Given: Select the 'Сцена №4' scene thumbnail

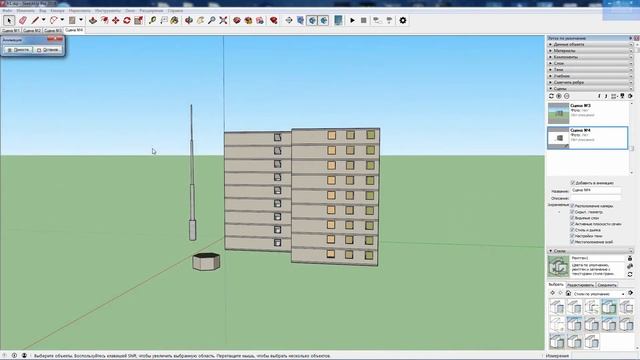Looking at the screenshot, I should click(558, 138).
